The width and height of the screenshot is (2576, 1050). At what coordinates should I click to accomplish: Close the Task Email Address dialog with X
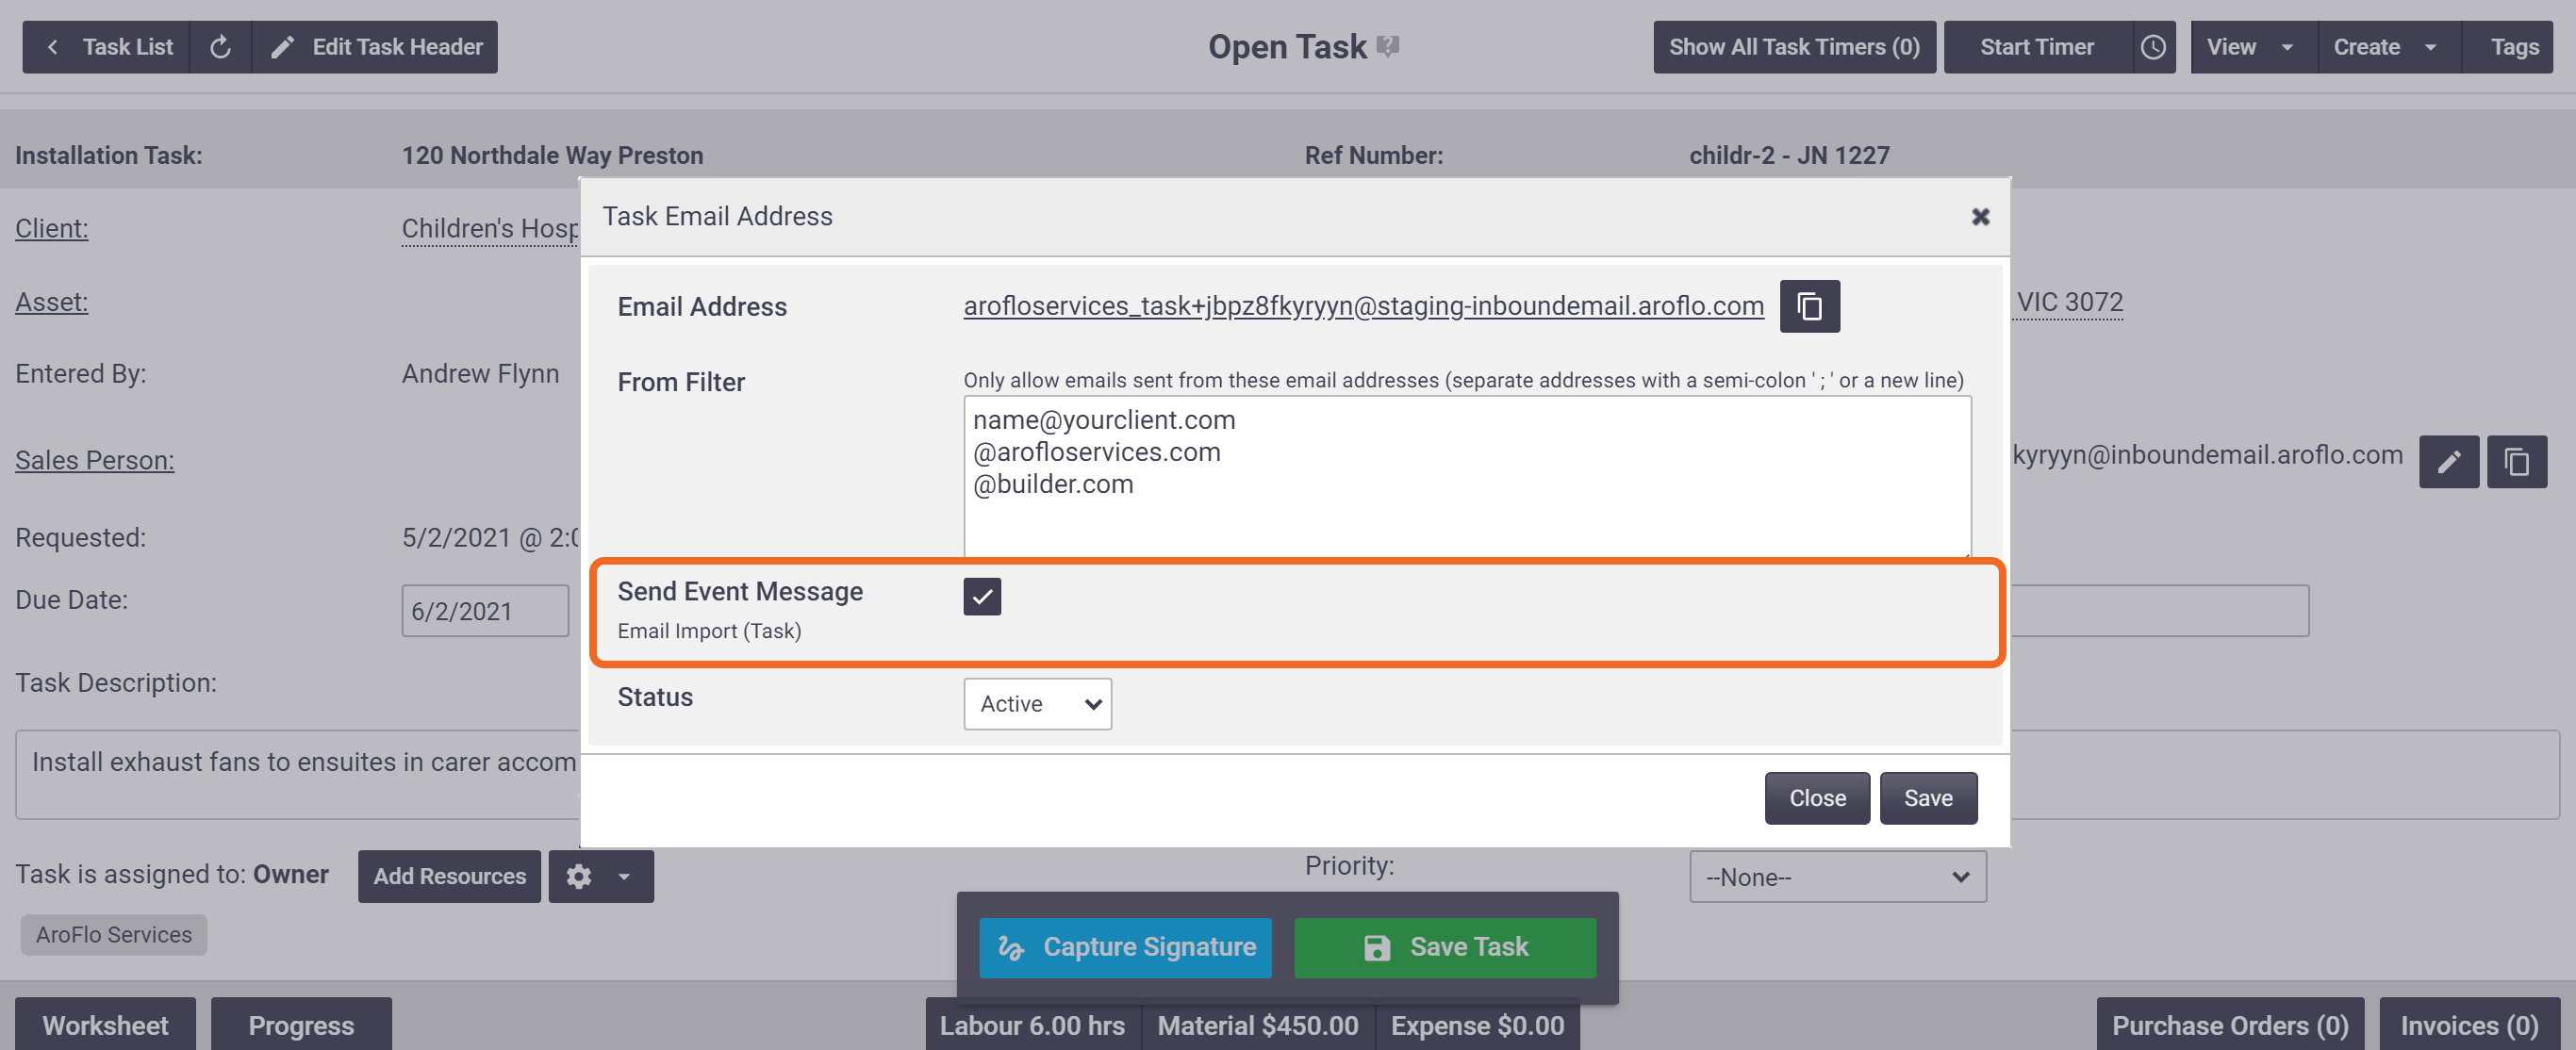coord(1980,217)
